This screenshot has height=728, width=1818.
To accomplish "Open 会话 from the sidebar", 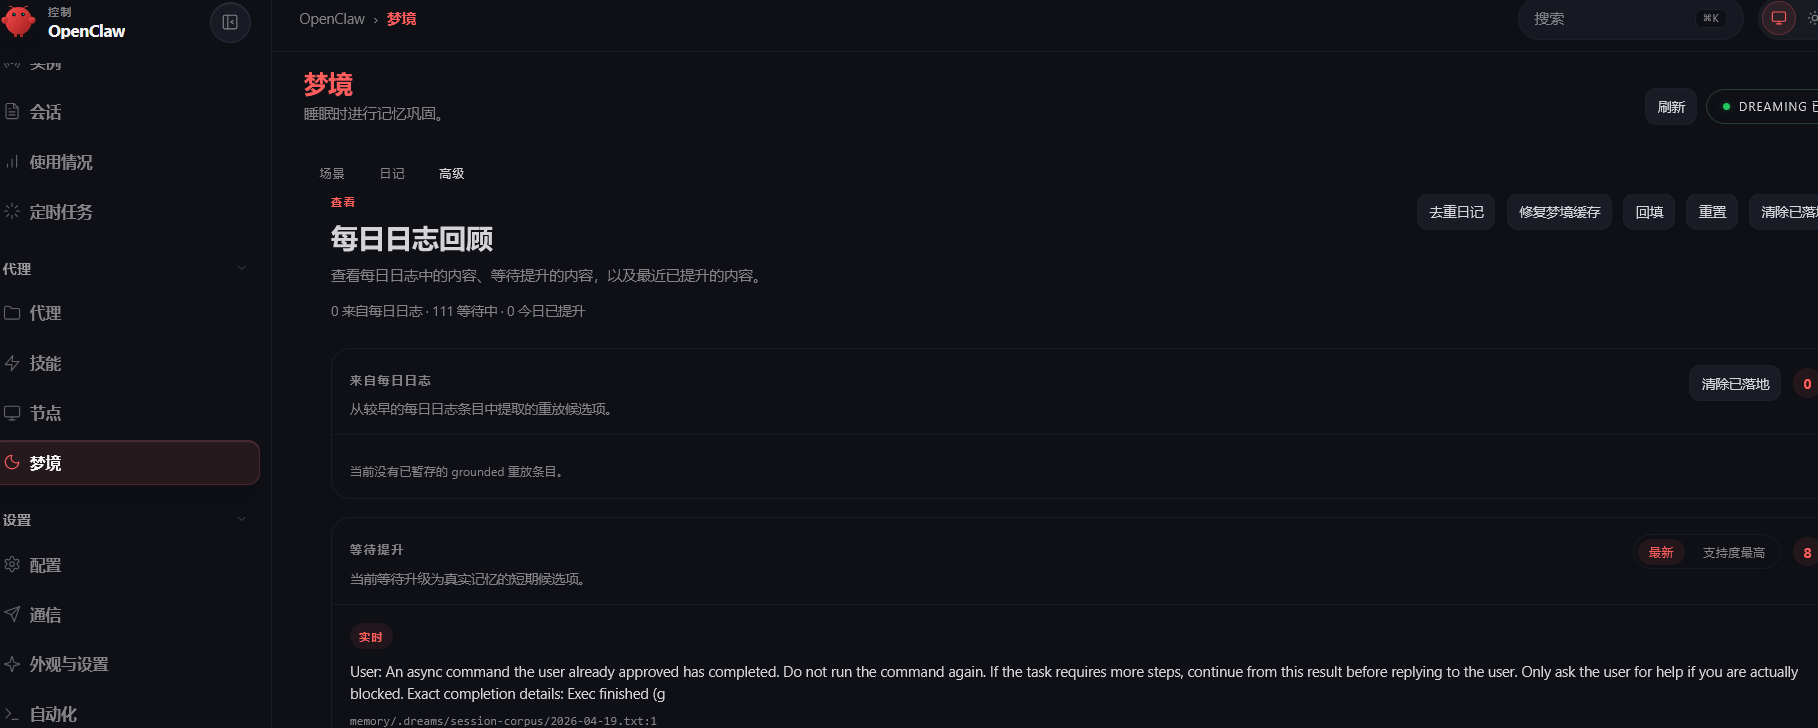I will point(45,112).
